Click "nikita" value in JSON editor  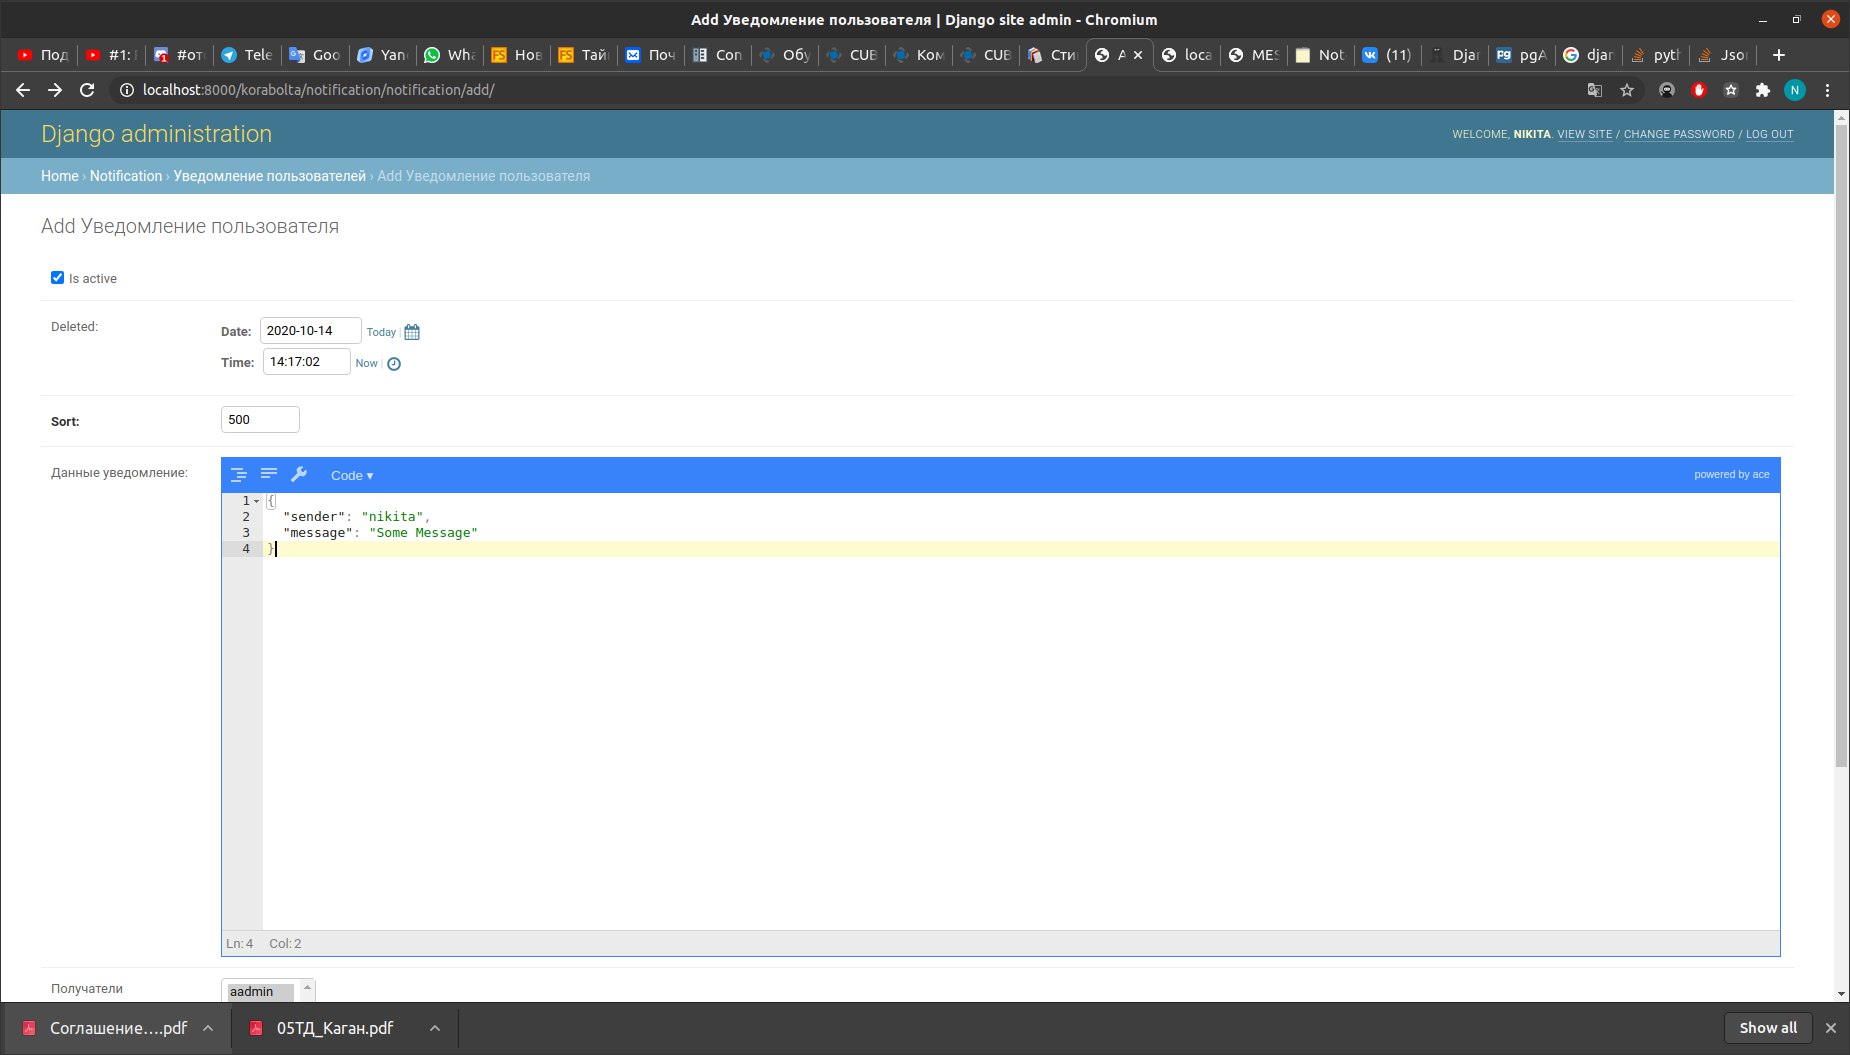pyautogui.click(x=392, y=517)
